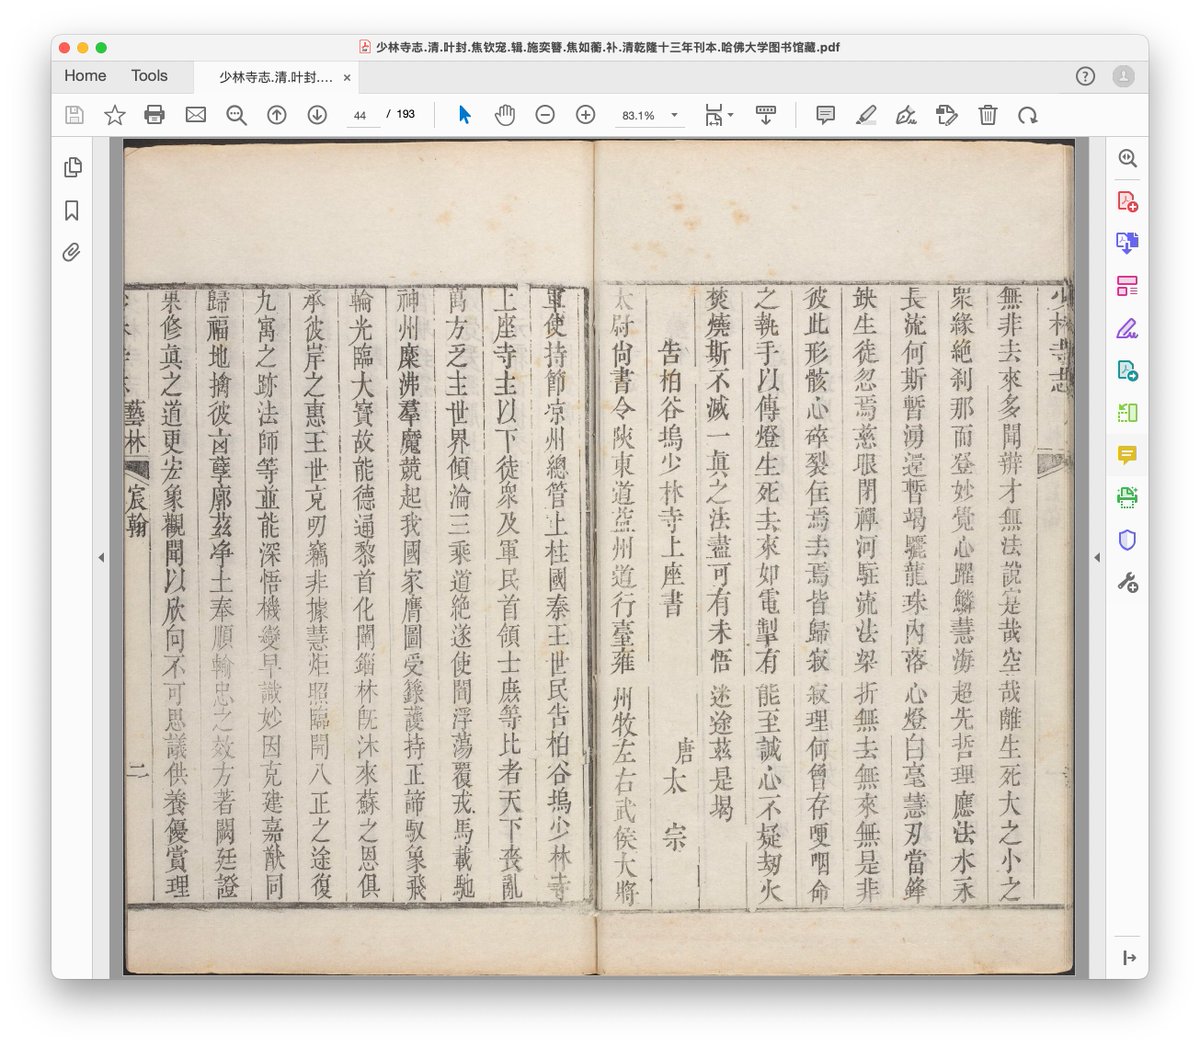This screenshot has height=1047, width=1200.
Task: Toggle the highlighter annotation tool
Action: point(866,115)
